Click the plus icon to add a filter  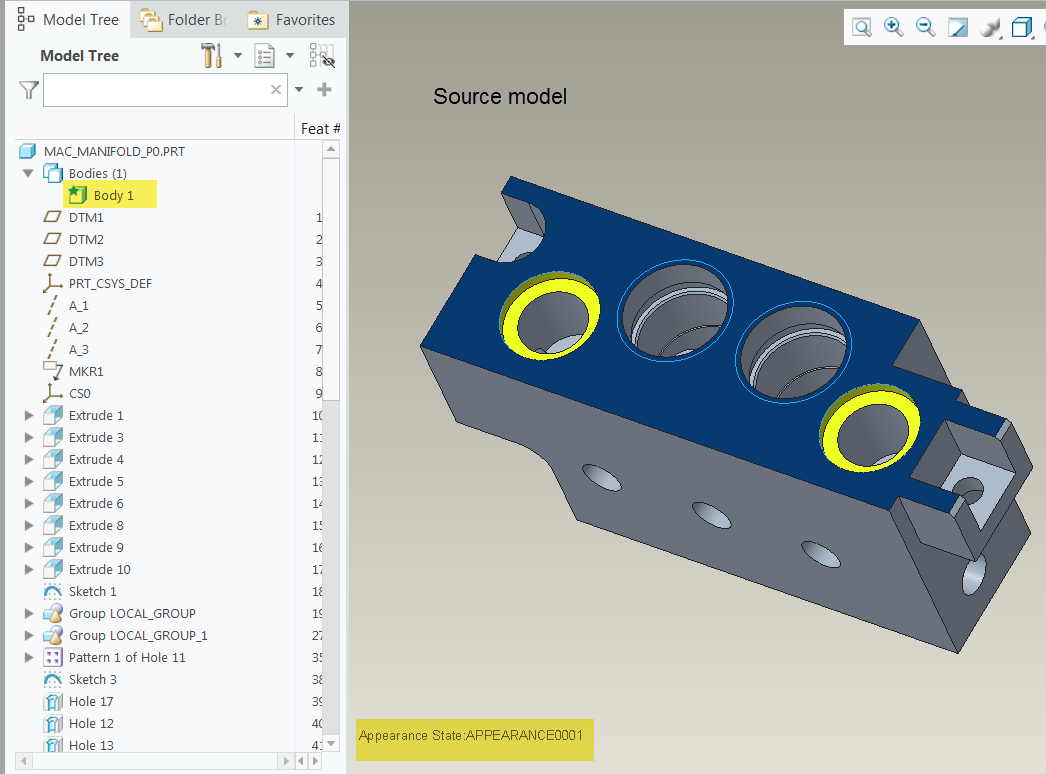click(324, 89)
